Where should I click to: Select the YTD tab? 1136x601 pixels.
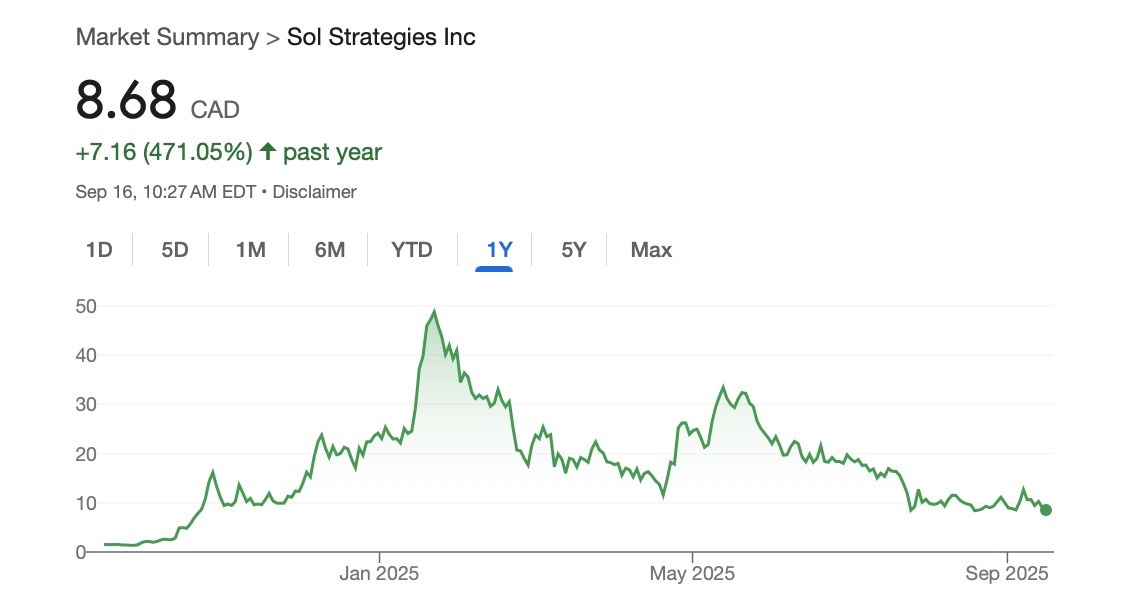pos(412,250)
